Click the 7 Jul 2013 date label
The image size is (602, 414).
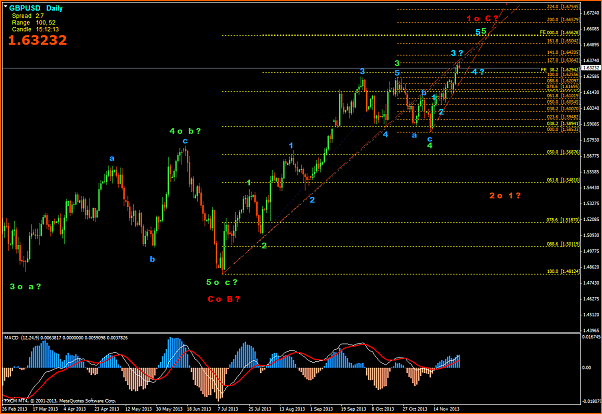pyautogui.click(x=228, y=409)
